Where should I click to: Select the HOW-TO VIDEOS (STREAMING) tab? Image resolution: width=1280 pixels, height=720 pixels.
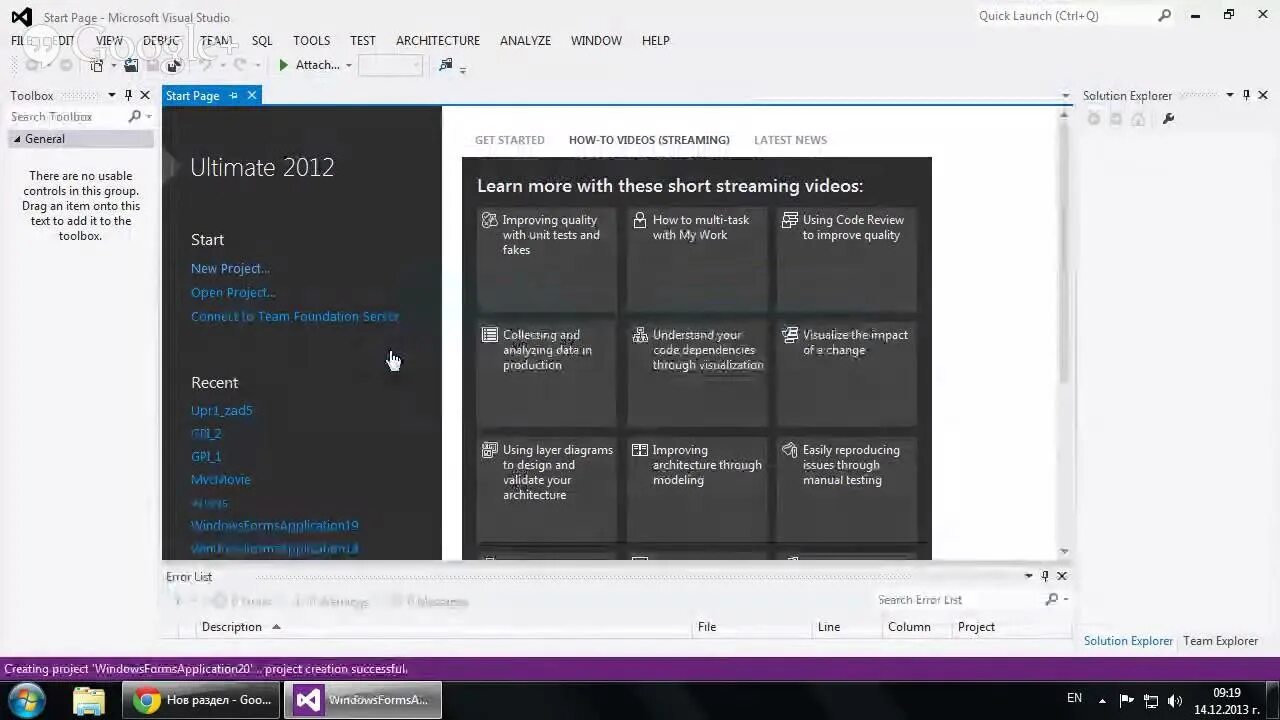pos(649,140)
